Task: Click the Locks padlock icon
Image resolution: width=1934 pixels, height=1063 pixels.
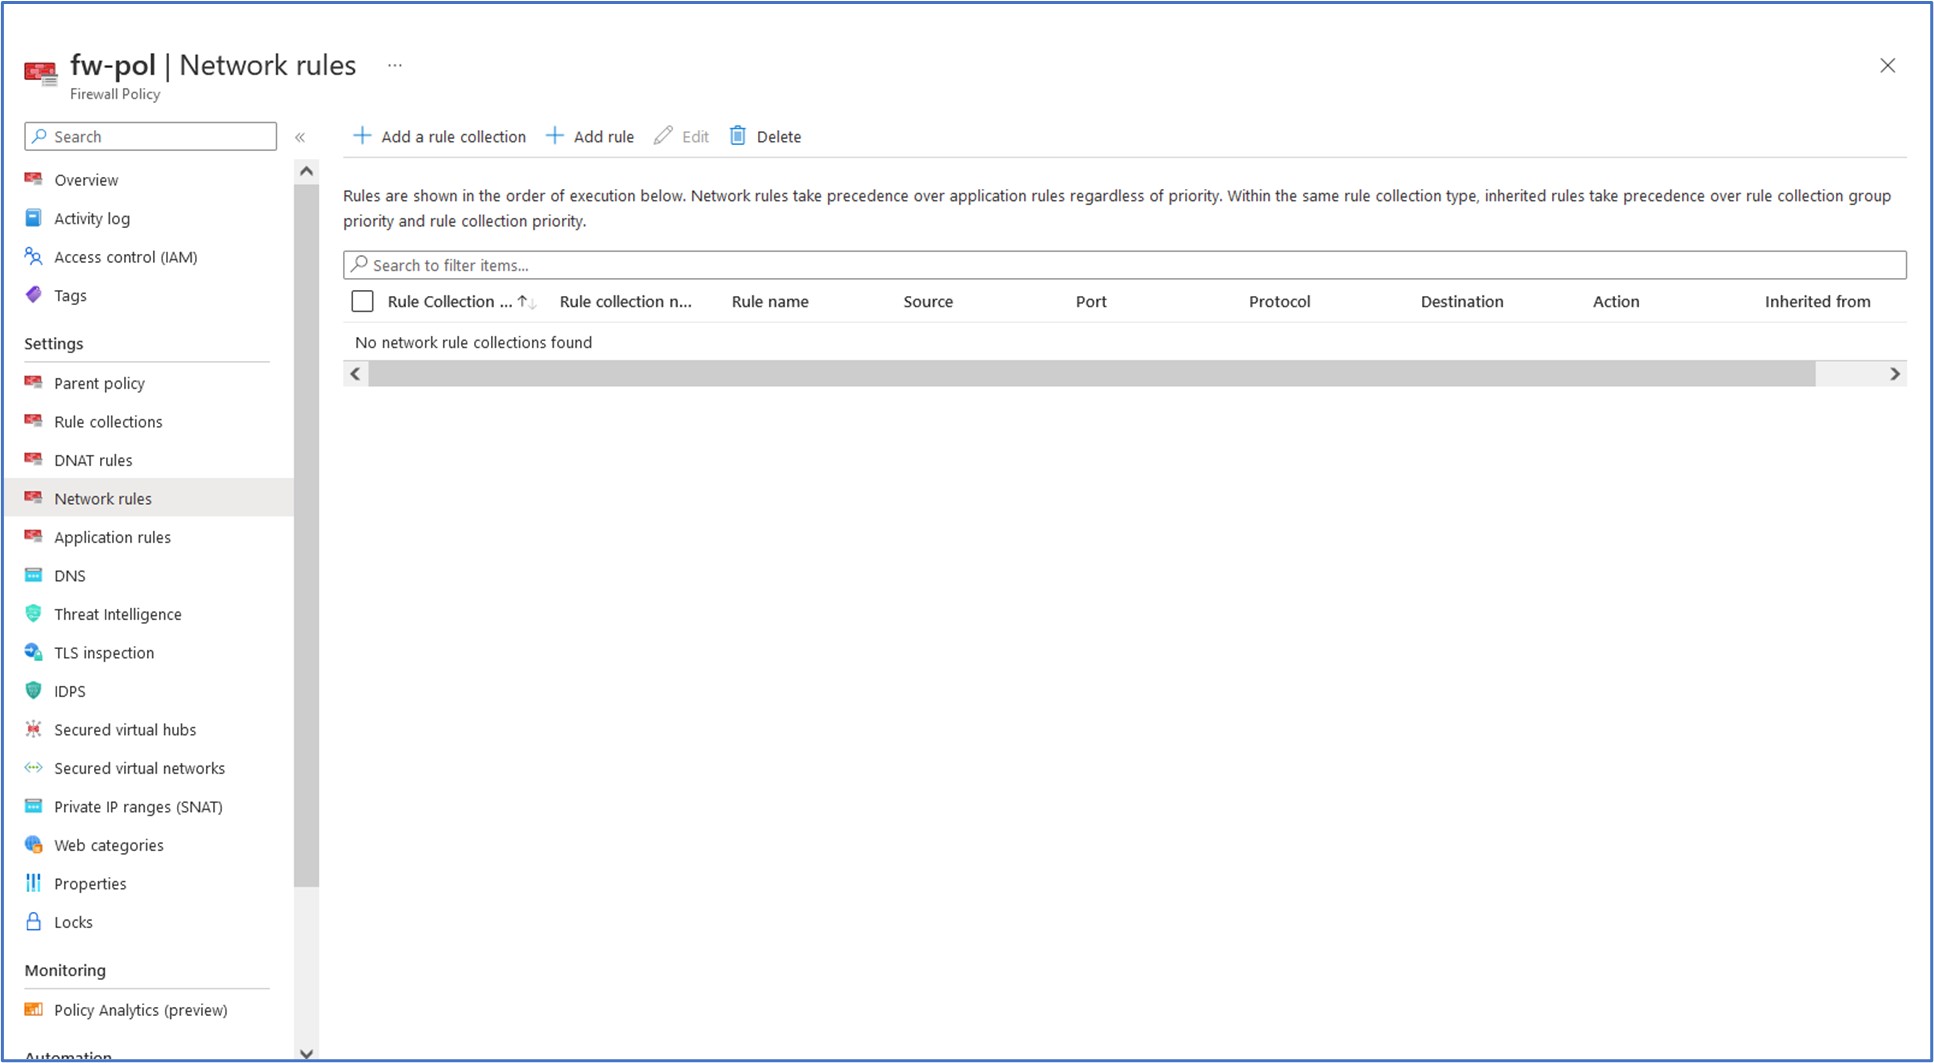Action: click(34, 922)
